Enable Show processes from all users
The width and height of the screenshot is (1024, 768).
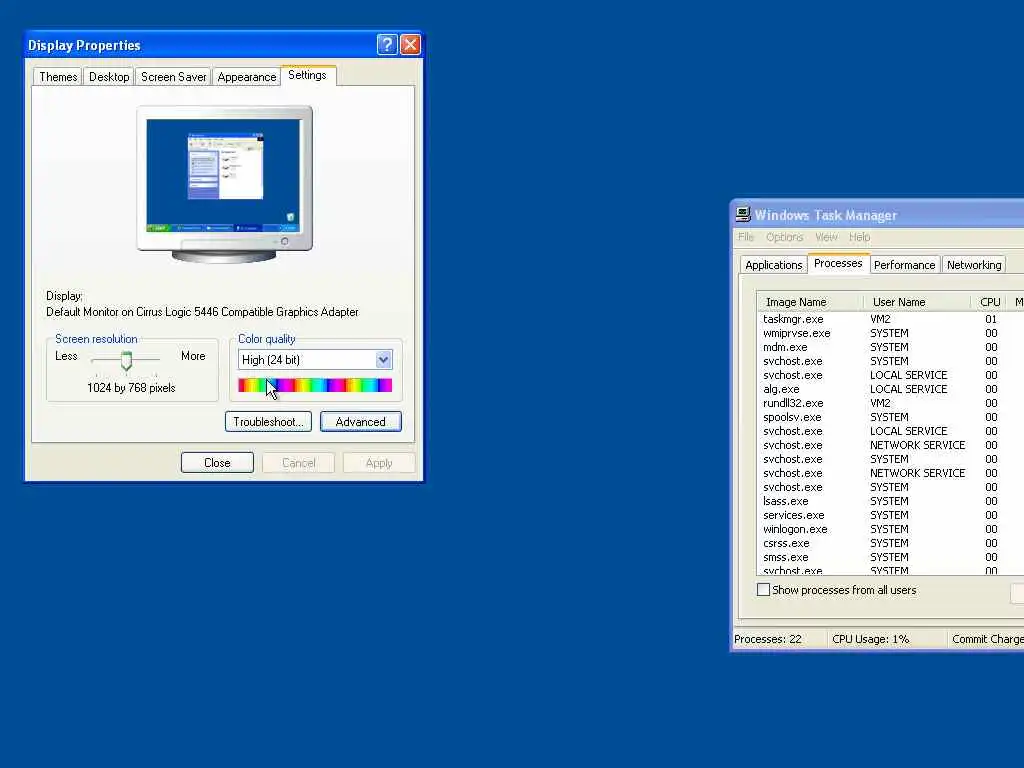(763, 590)
